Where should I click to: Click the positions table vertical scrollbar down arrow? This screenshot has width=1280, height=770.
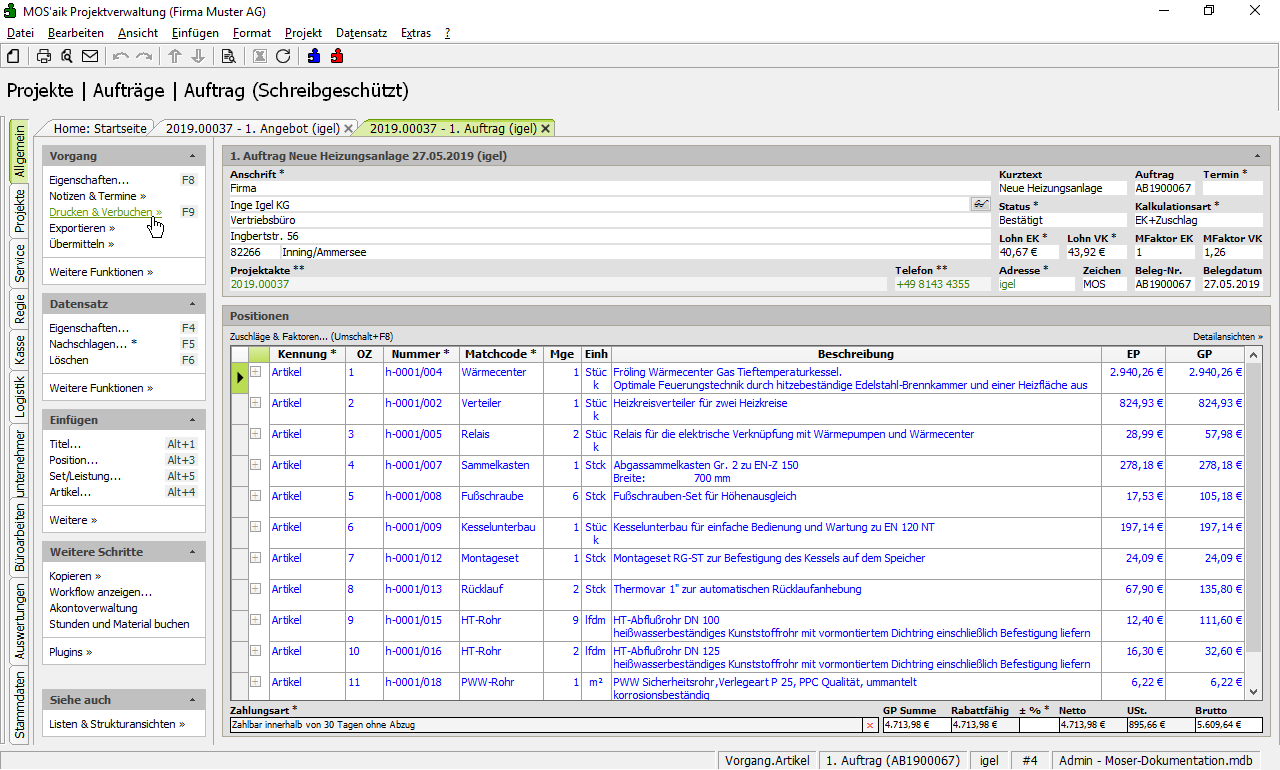[1254, 691]
